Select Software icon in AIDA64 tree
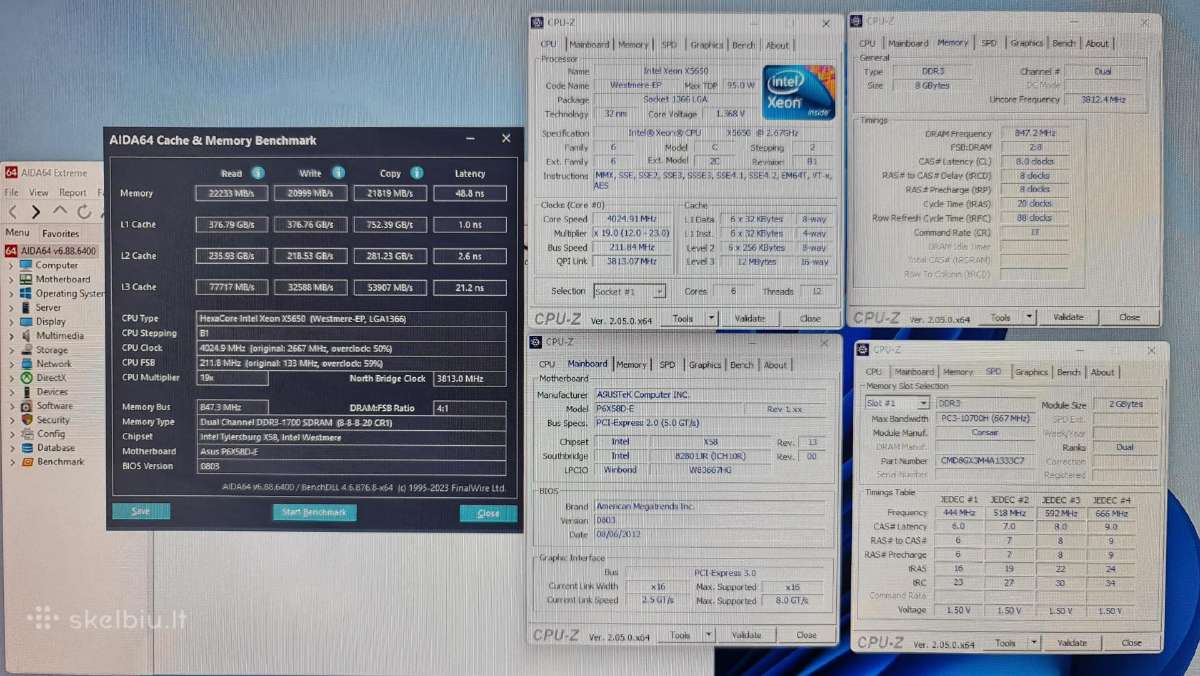Screen dimensions: 1200x676 [25, 406]
